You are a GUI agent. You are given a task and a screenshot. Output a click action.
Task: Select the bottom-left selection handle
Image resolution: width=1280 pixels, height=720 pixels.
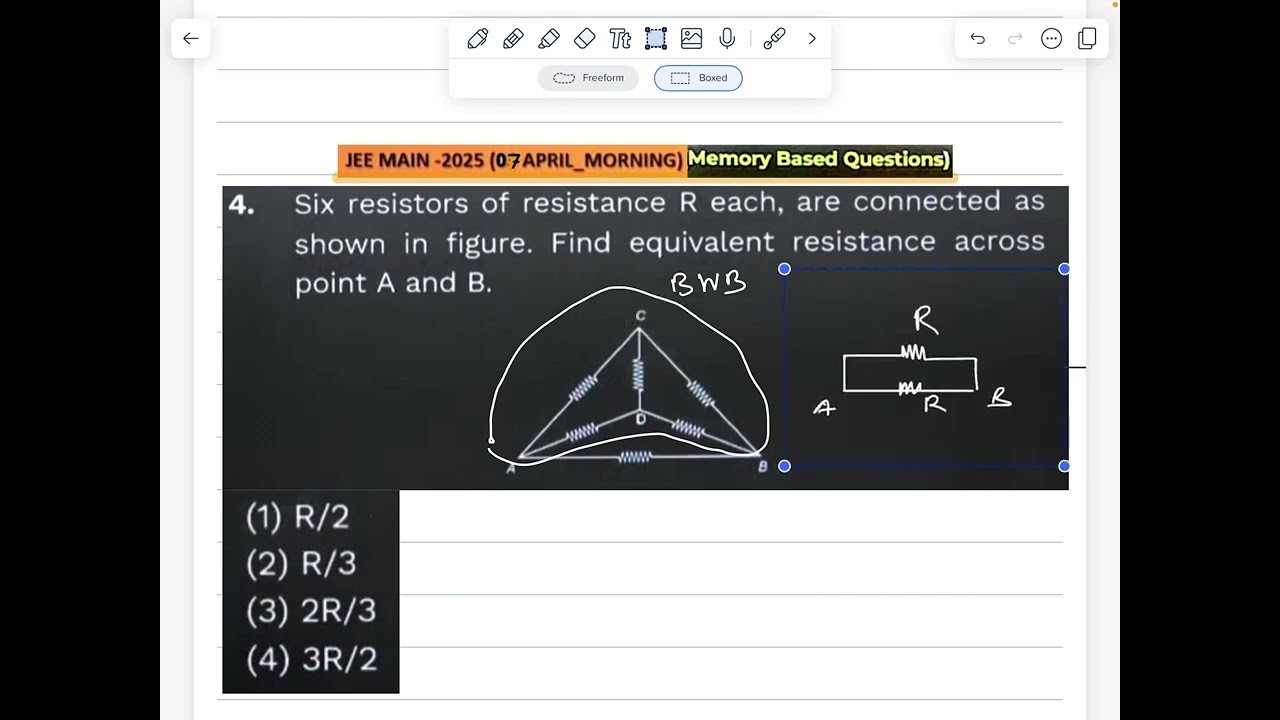pos(784,466)
